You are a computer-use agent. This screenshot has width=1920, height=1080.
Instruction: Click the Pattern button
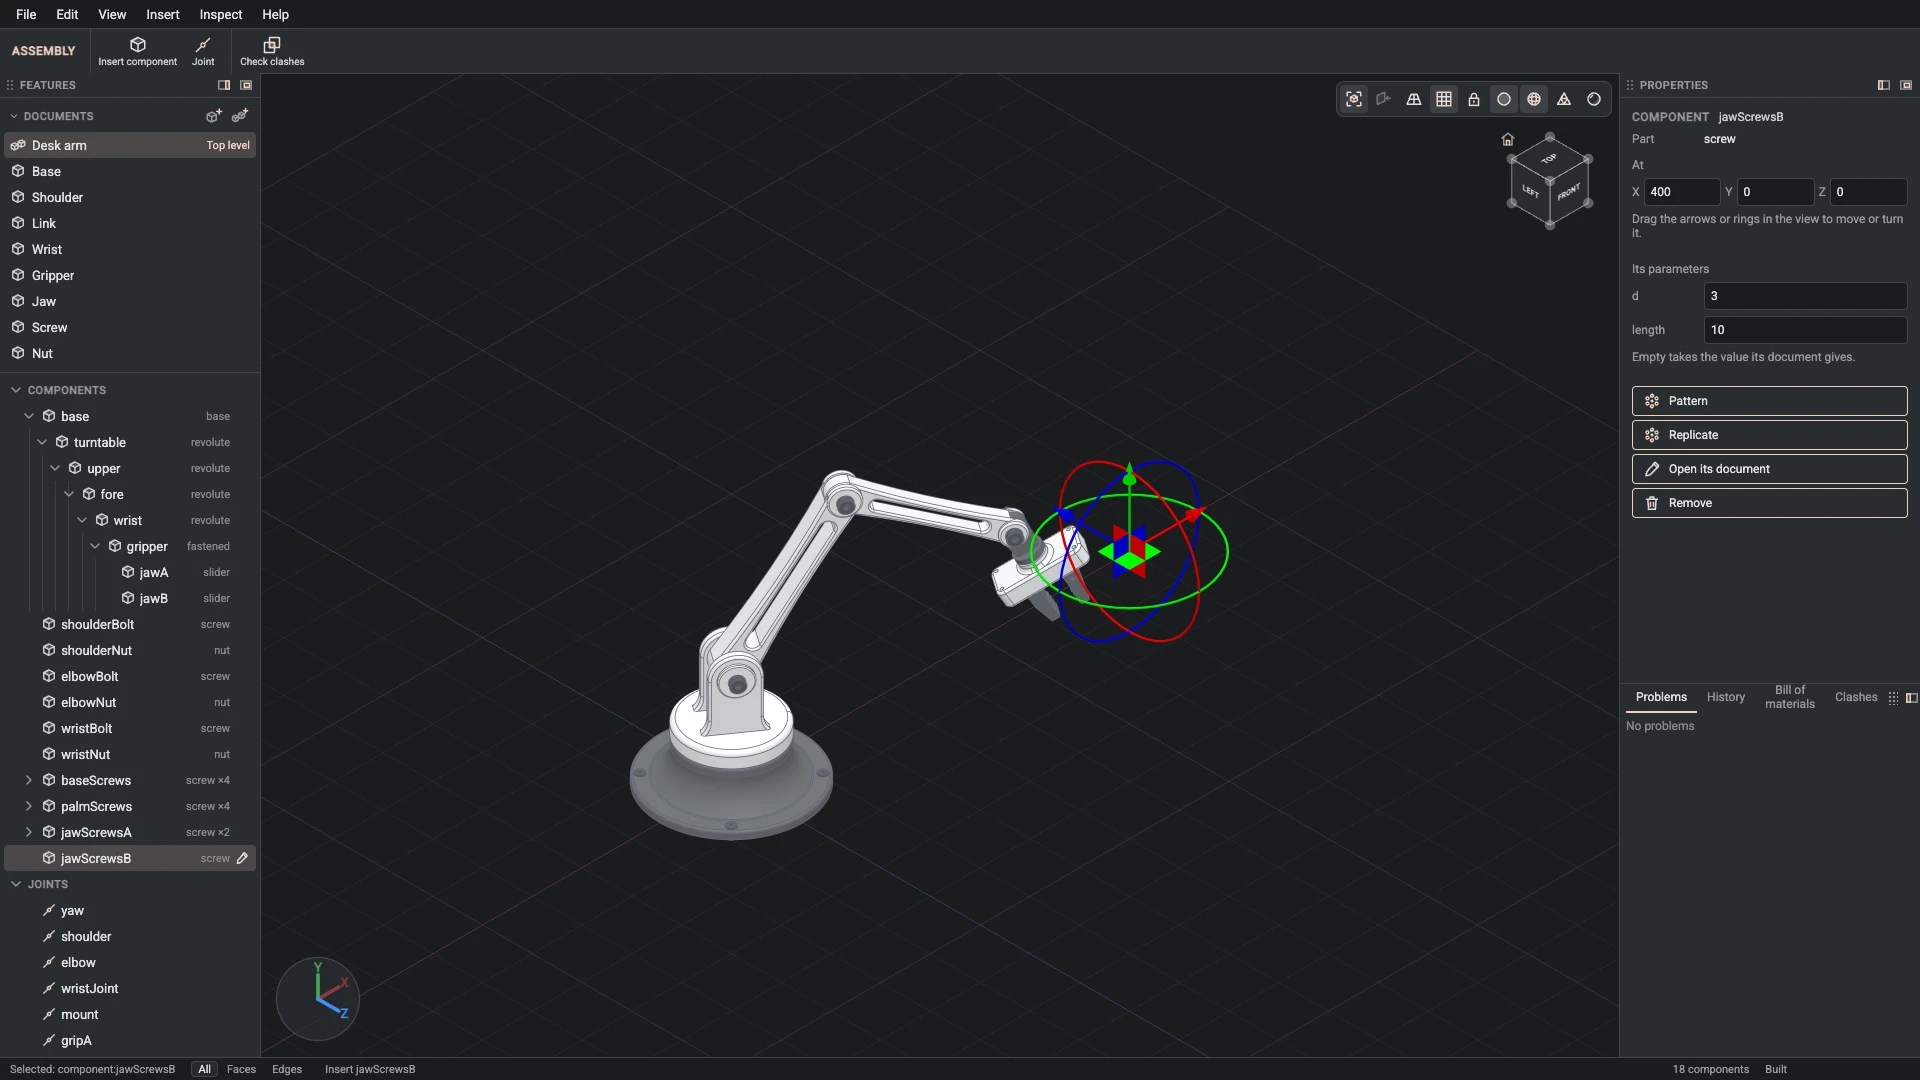(x=1769, y=401)
